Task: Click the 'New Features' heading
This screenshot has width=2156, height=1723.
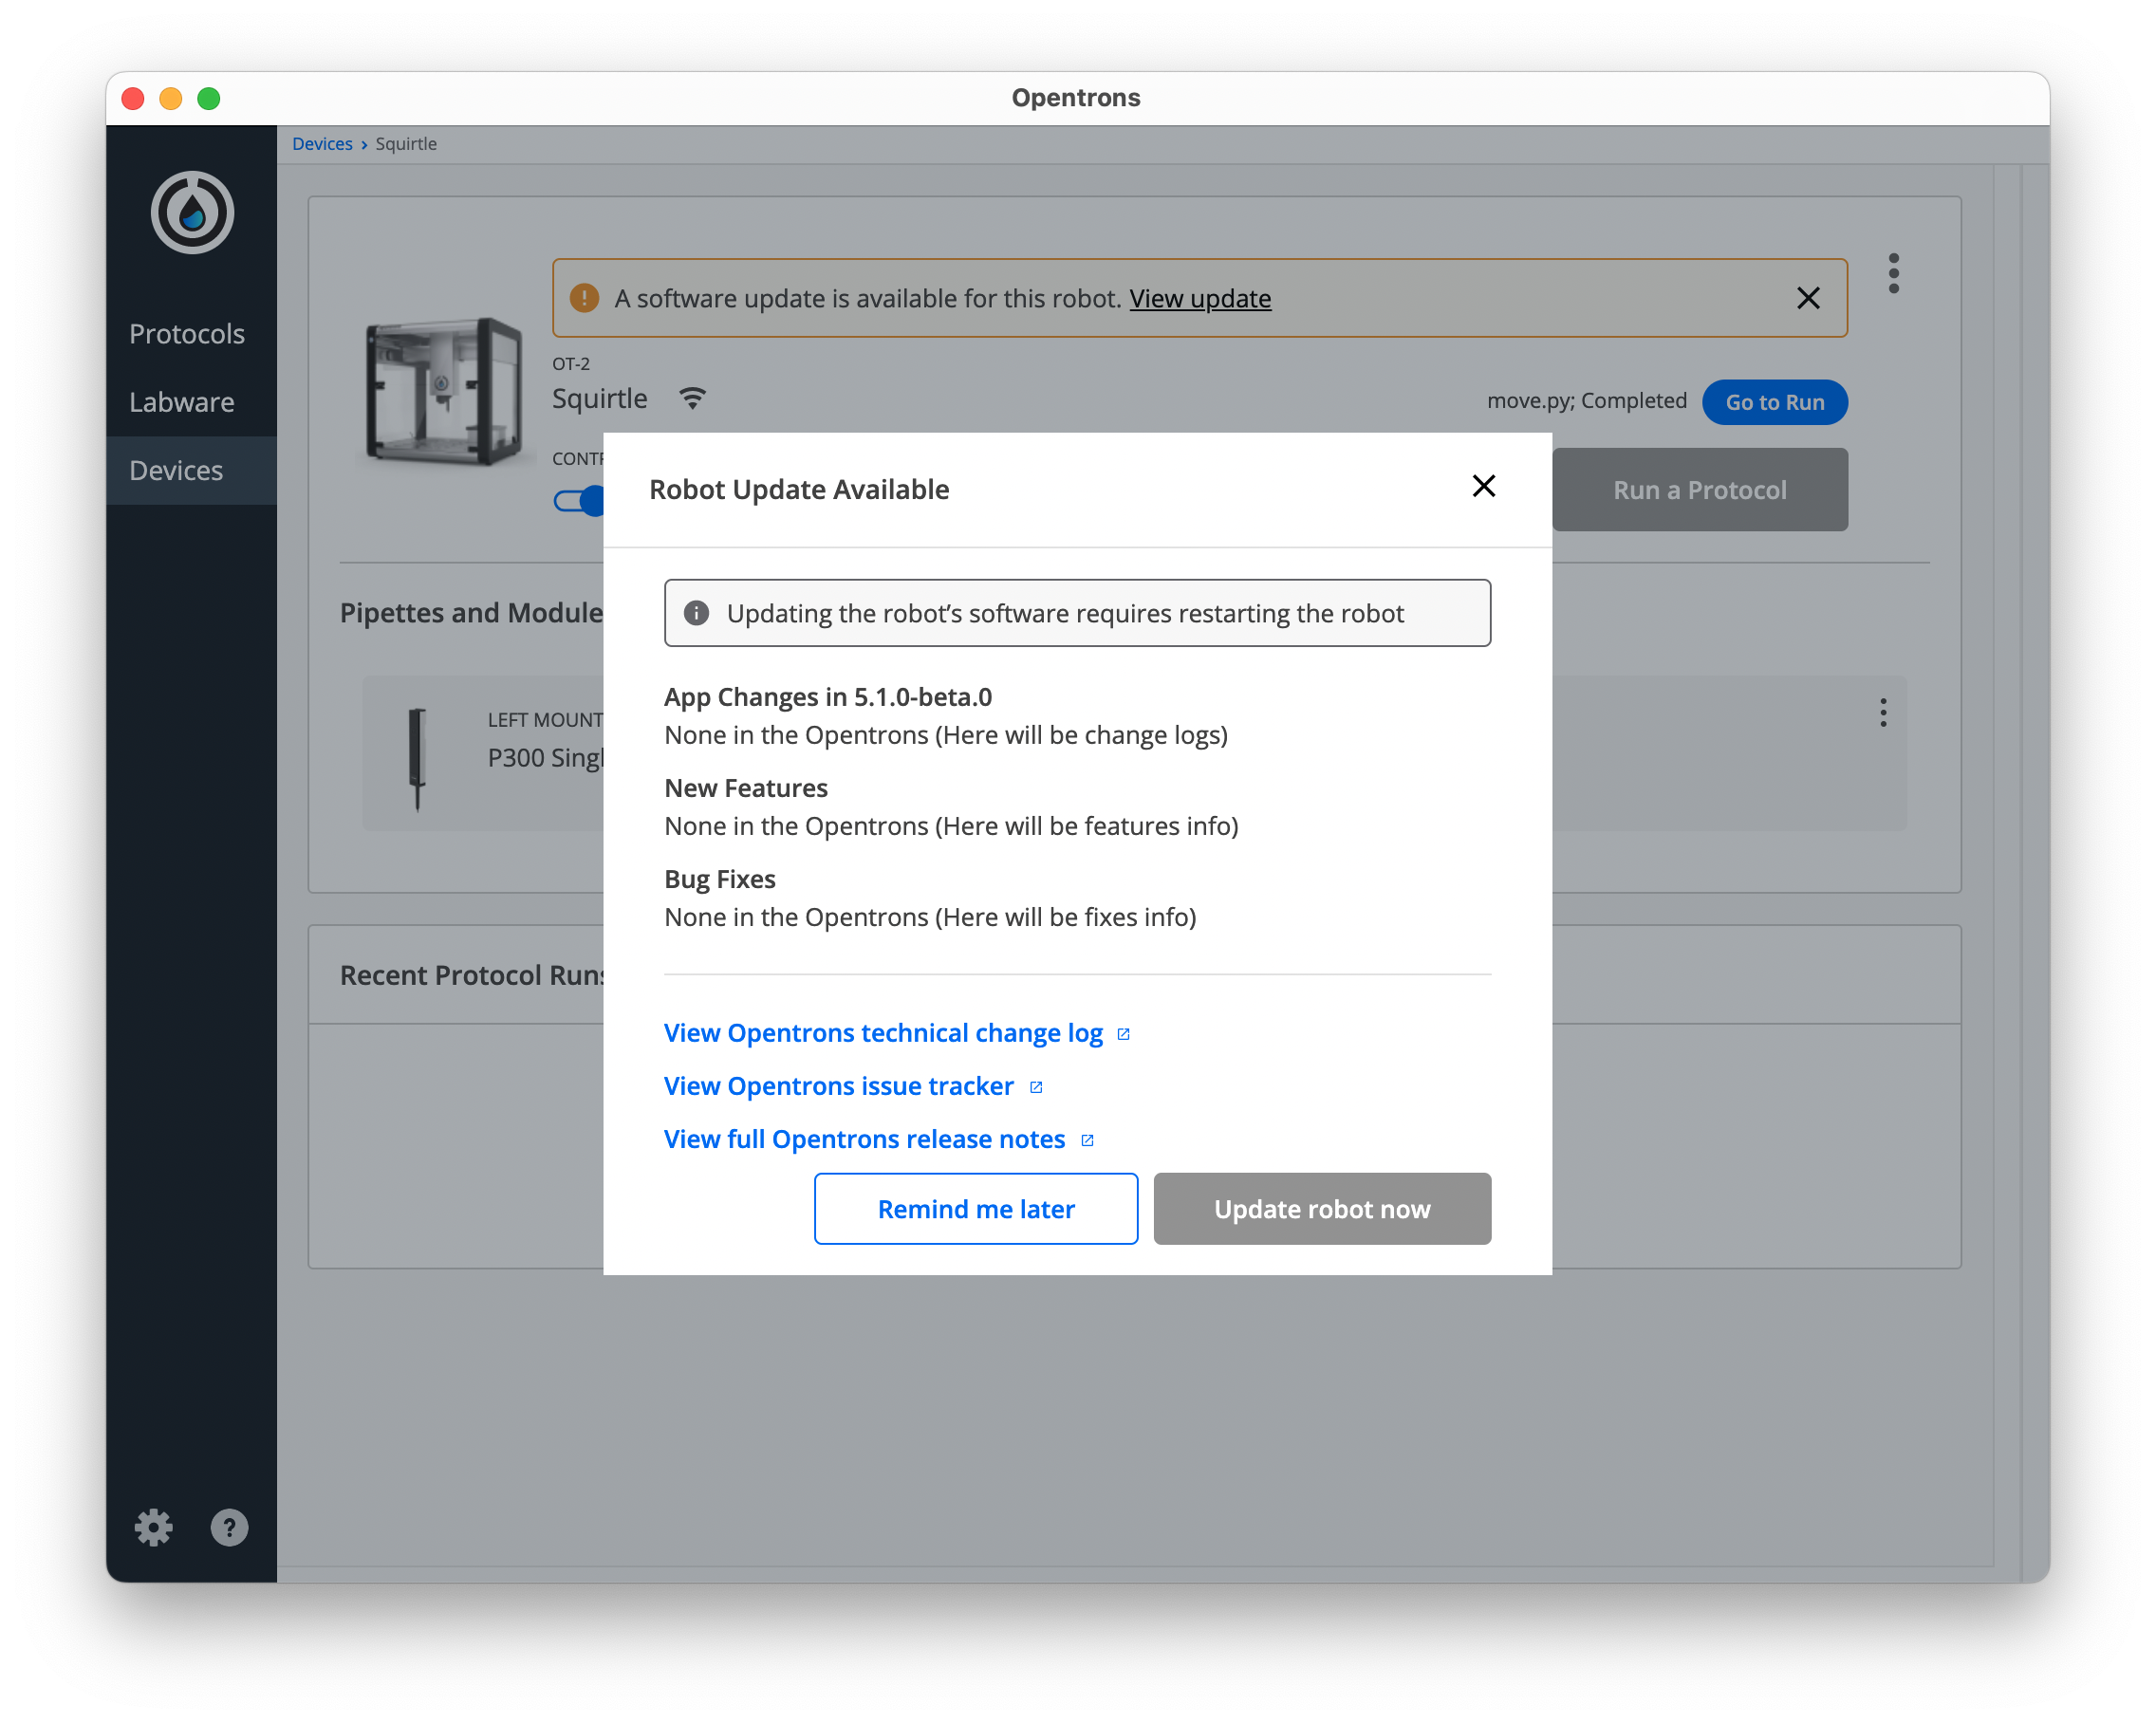Action: click(746, 788)
